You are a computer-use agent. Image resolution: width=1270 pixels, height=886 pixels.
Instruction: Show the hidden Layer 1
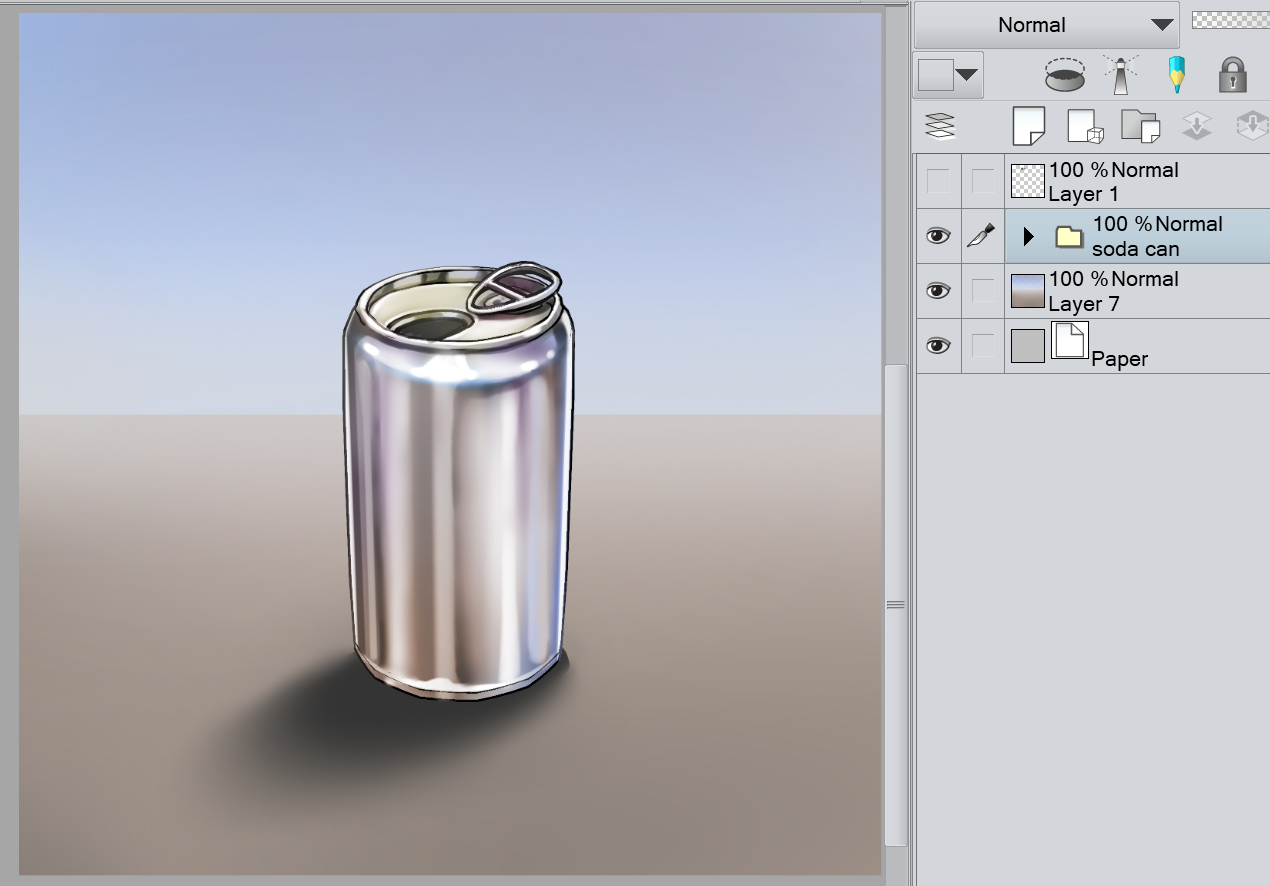pyautogui.click(x=938, y=181)
